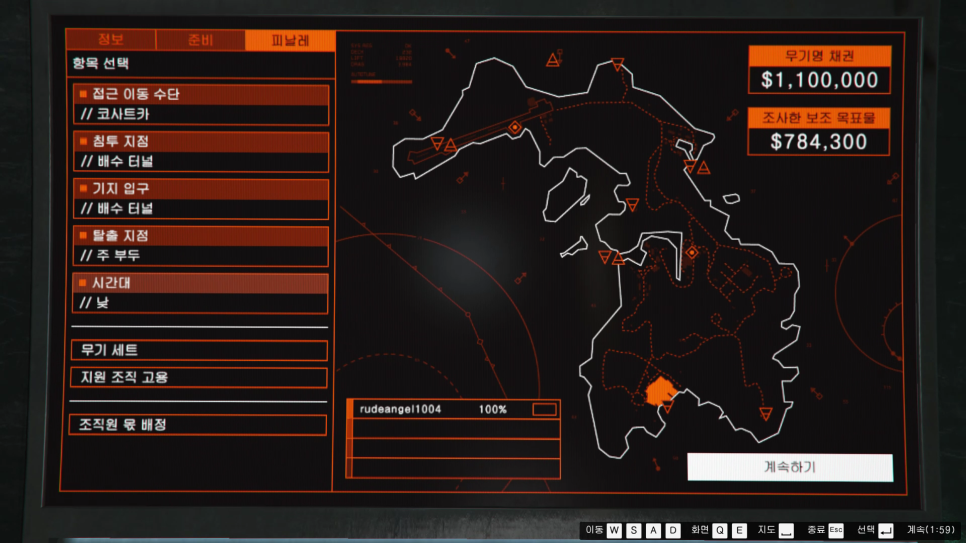Click the diamond marker on the airstrip
The height and width of the screenshot is (543, 966).
coord(515,128)
